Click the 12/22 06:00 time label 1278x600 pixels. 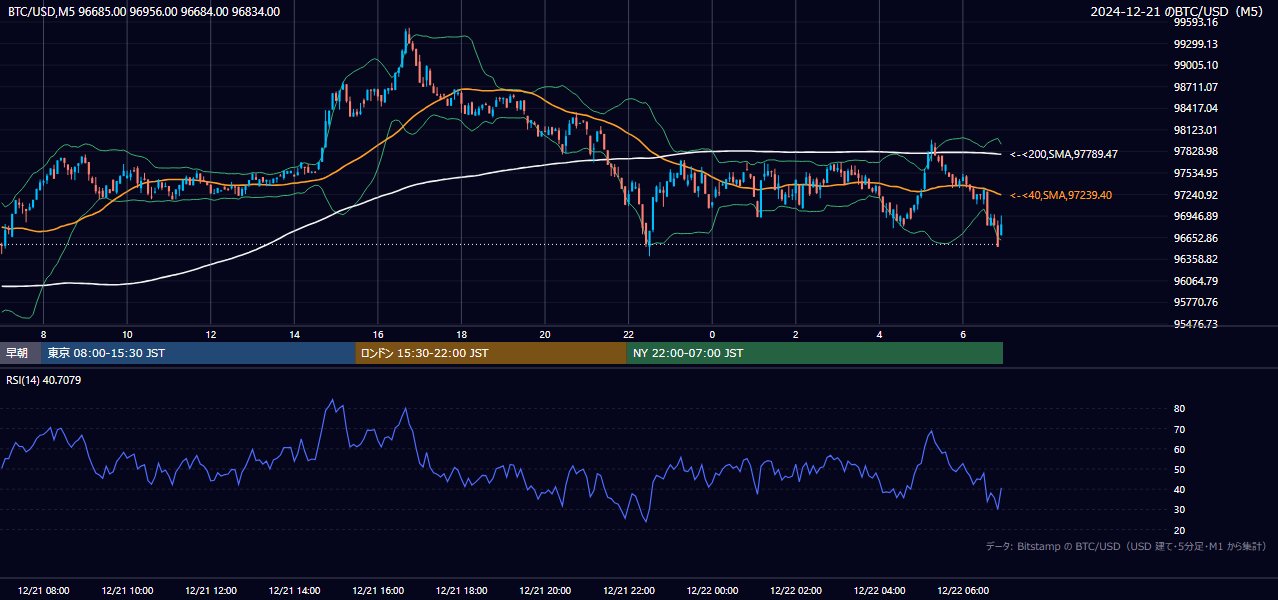tap(964, 591)
